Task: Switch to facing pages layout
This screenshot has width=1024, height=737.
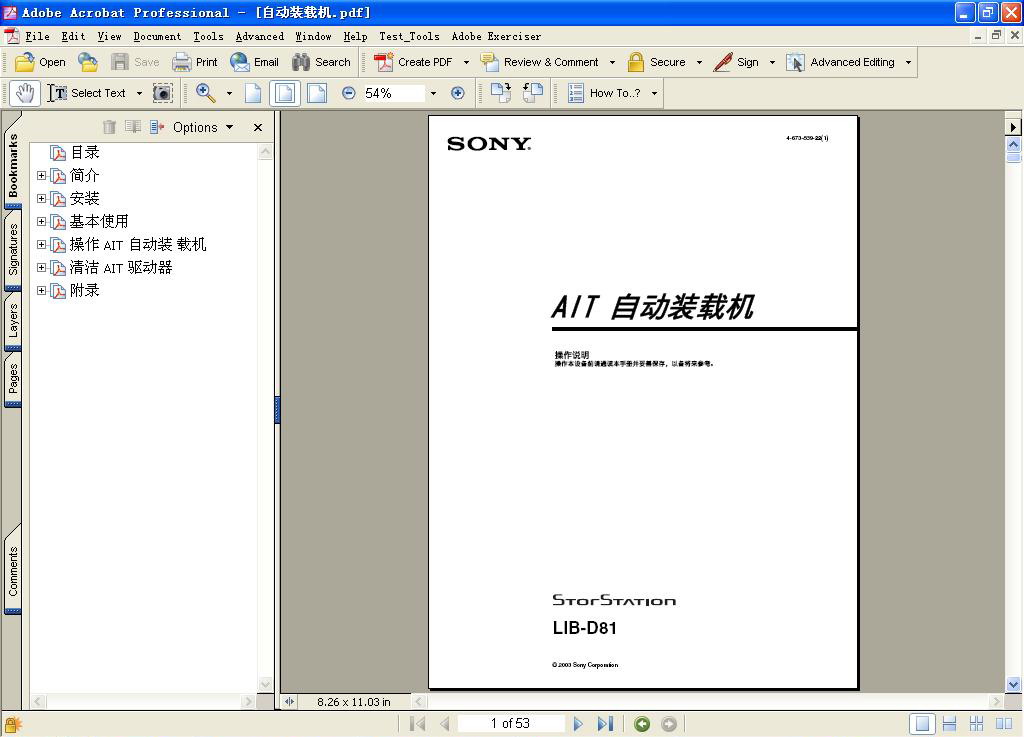Action: [1004, 723]
